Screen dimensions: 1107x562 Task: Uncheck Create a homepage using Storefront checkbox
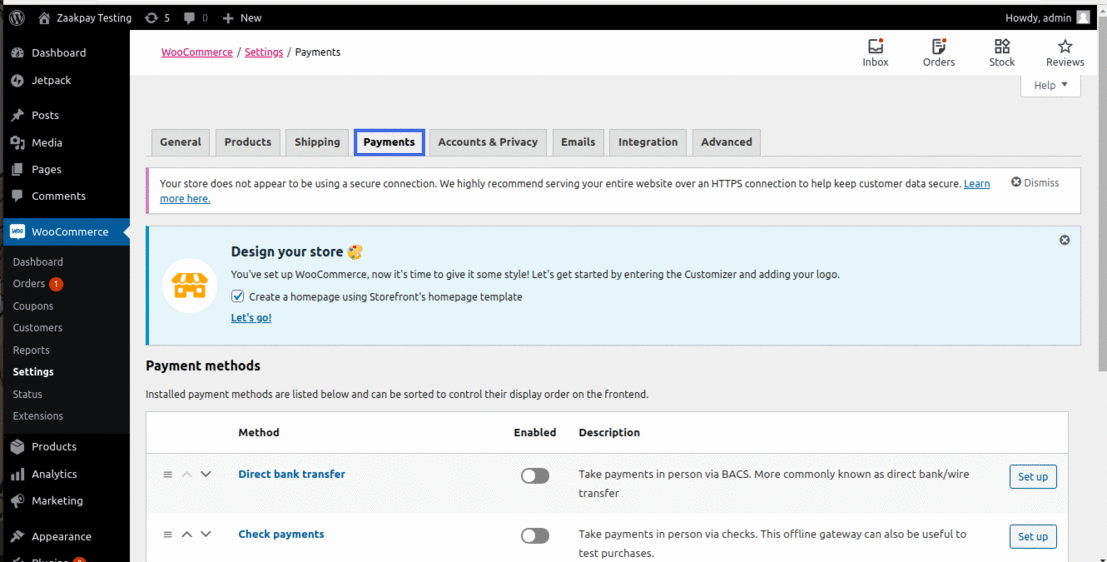(238, 297)
